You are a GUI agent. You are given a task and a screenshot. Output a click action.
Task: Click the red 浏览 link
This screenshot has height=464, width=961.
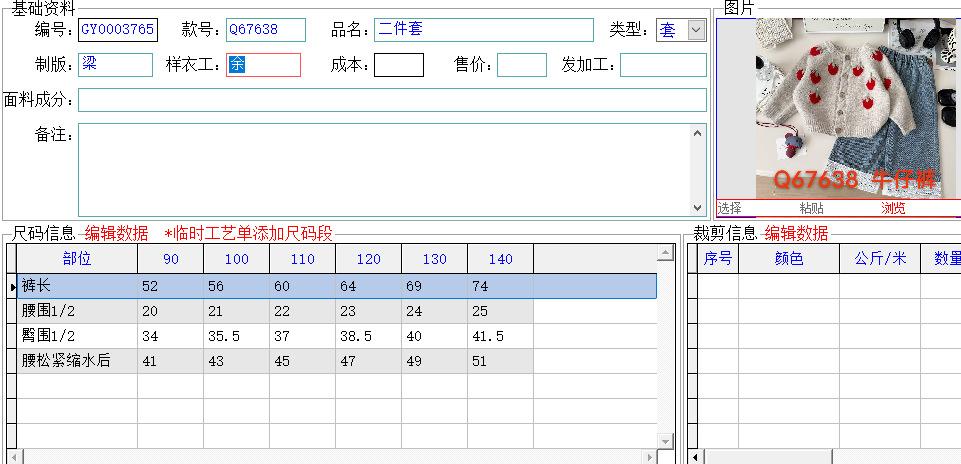click(893, 208)
